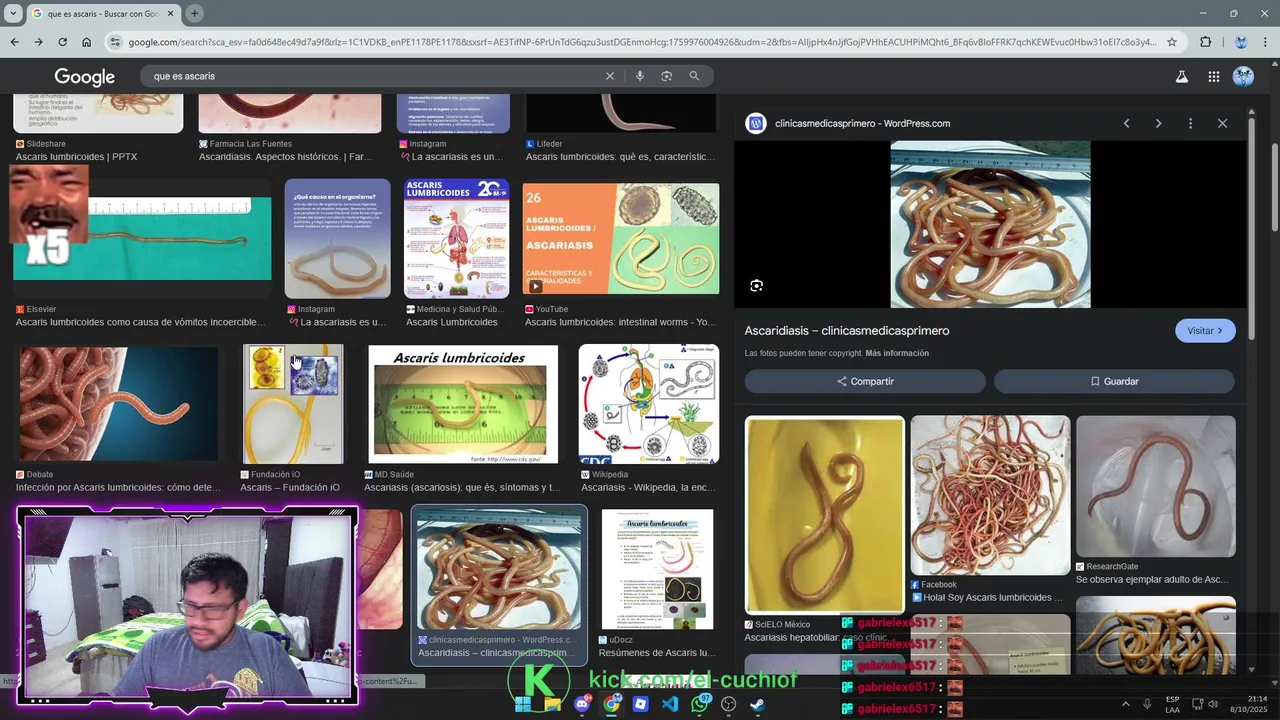The height and width of the screenshot is (720, 1280).
Task: Click the Compartir button
Action: 865,381
